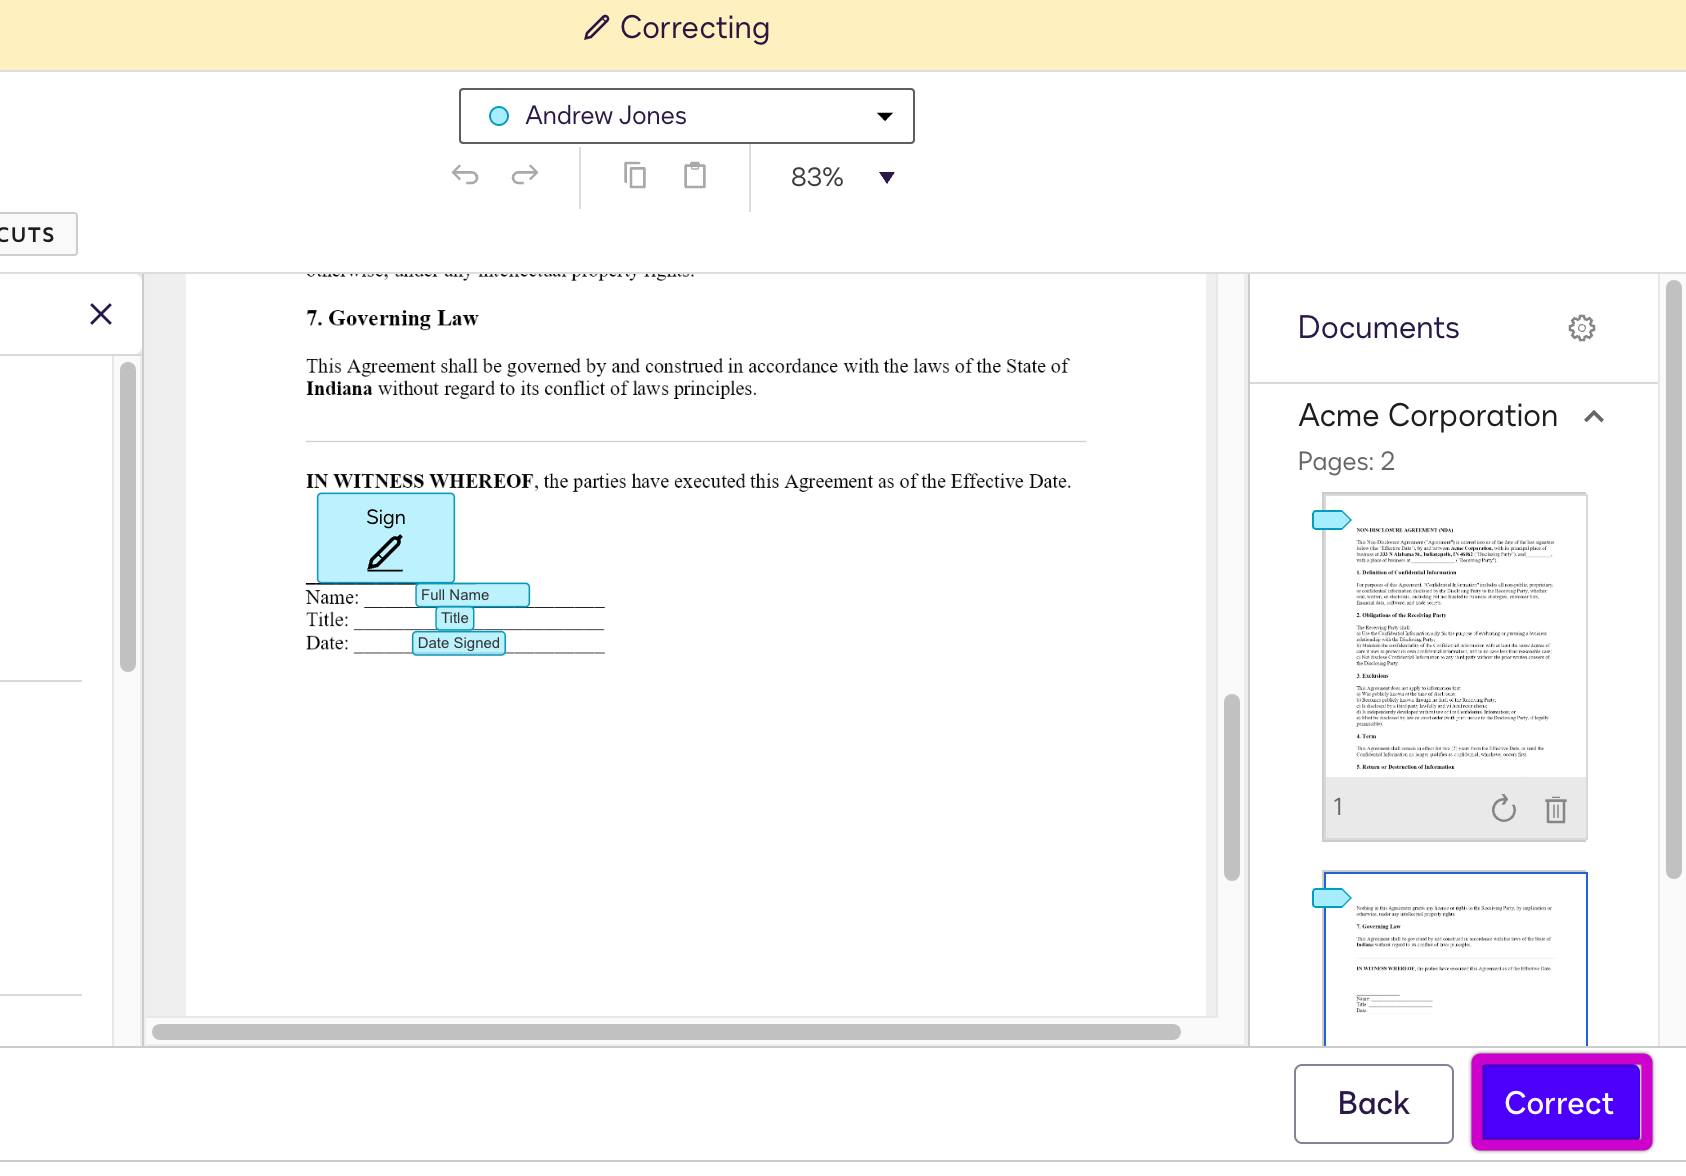This screenshot has width=1686, height=1176.
Task: Select the Title field on the document
Action: click(455, 619)
